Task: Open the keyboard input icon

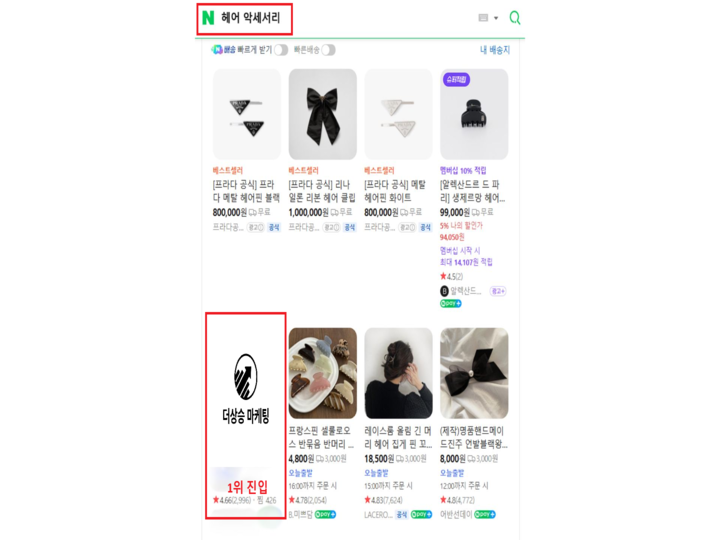Action: [483, 17]
